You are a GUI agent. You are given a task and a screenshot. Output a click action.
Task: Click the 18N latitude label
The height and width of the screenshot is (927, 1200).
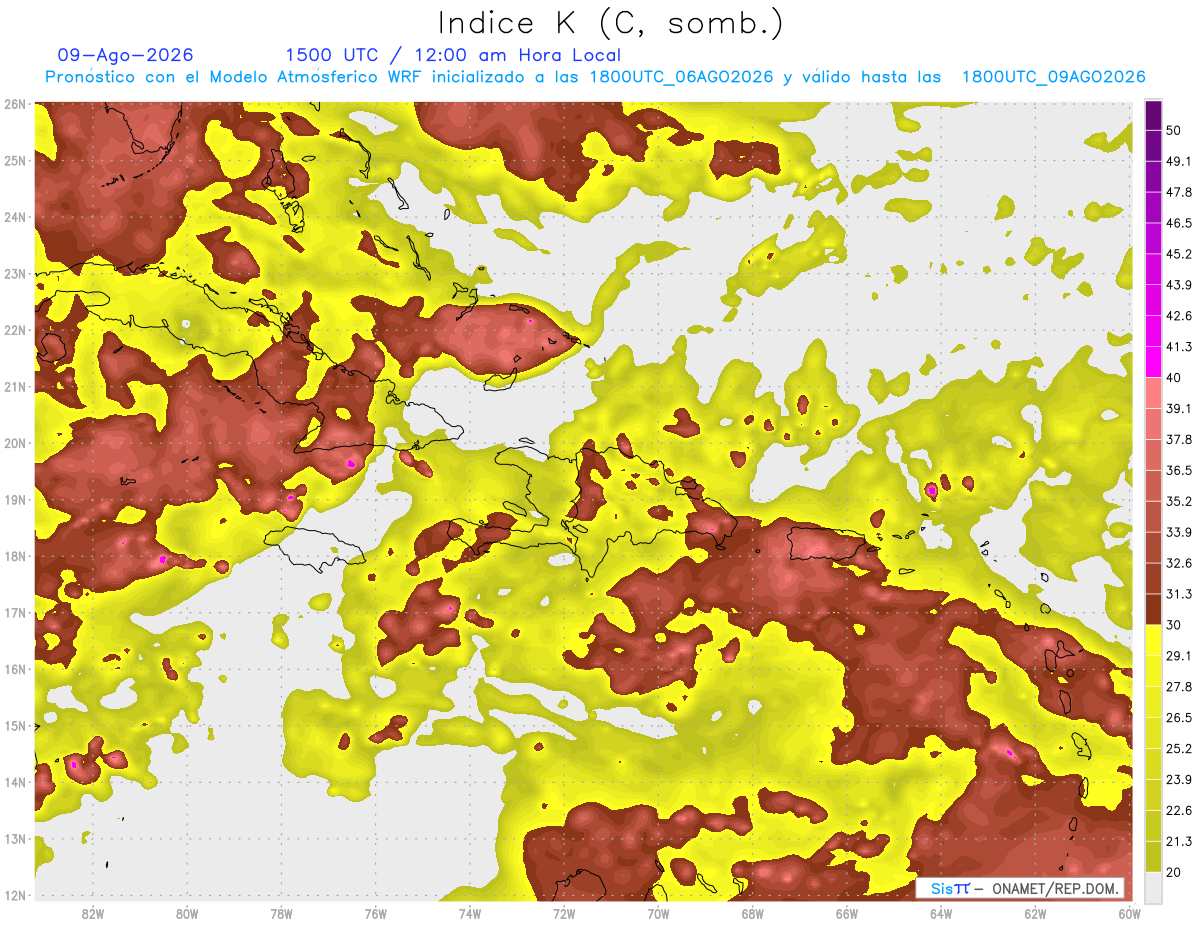point(14,556)
